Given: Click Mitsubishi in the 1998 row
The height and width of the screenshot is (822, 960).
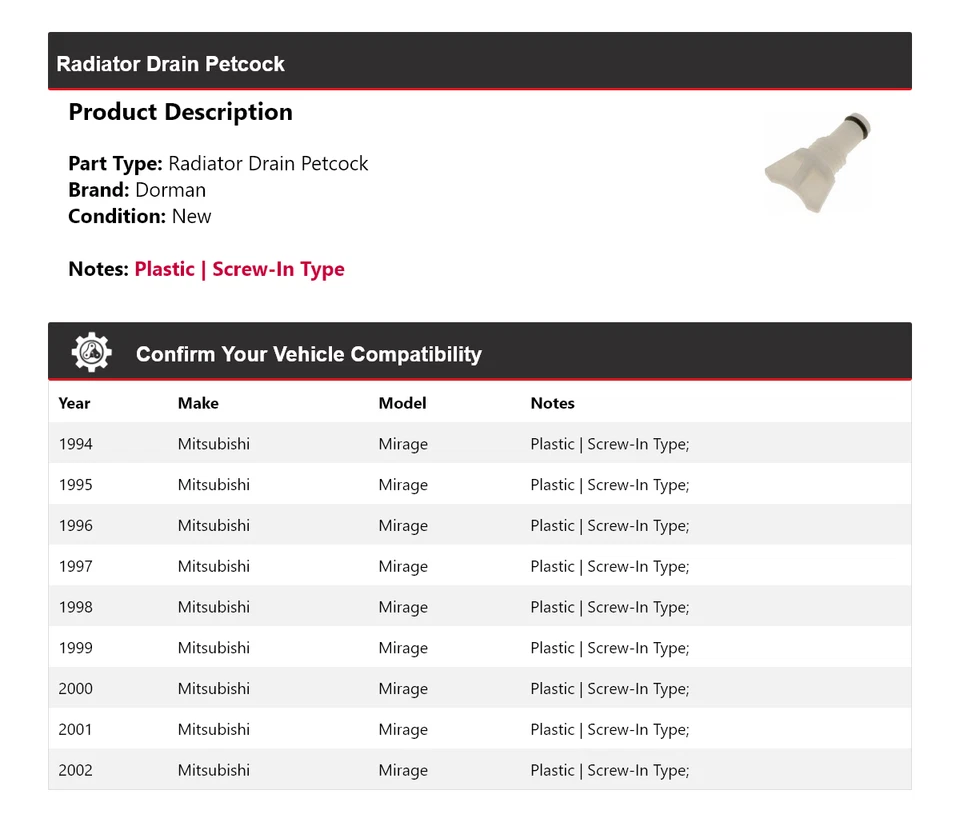Looking at the screenshot, I should click(214, 607).
